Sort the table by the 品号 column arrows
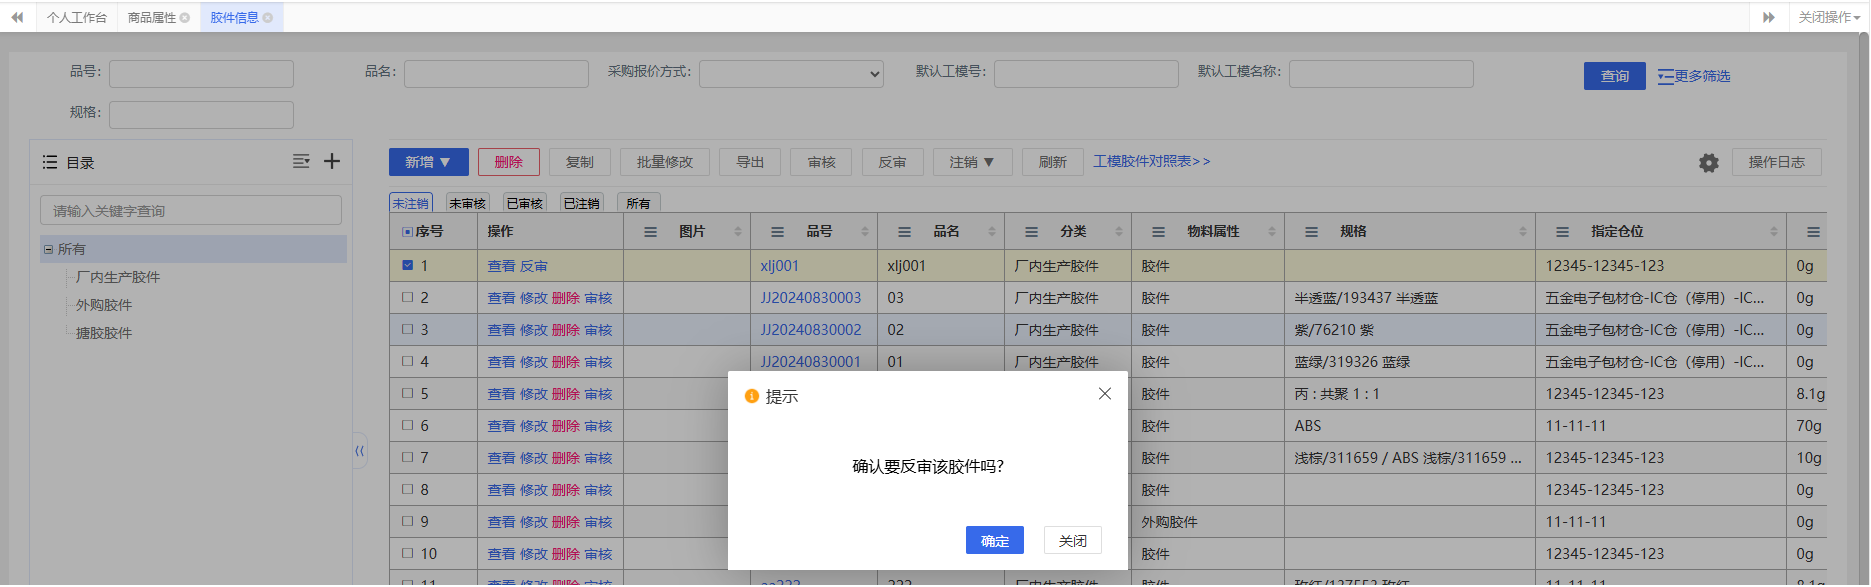This screenshot has height=587, width=1871. pyautogui.click(x=865, y=232)
